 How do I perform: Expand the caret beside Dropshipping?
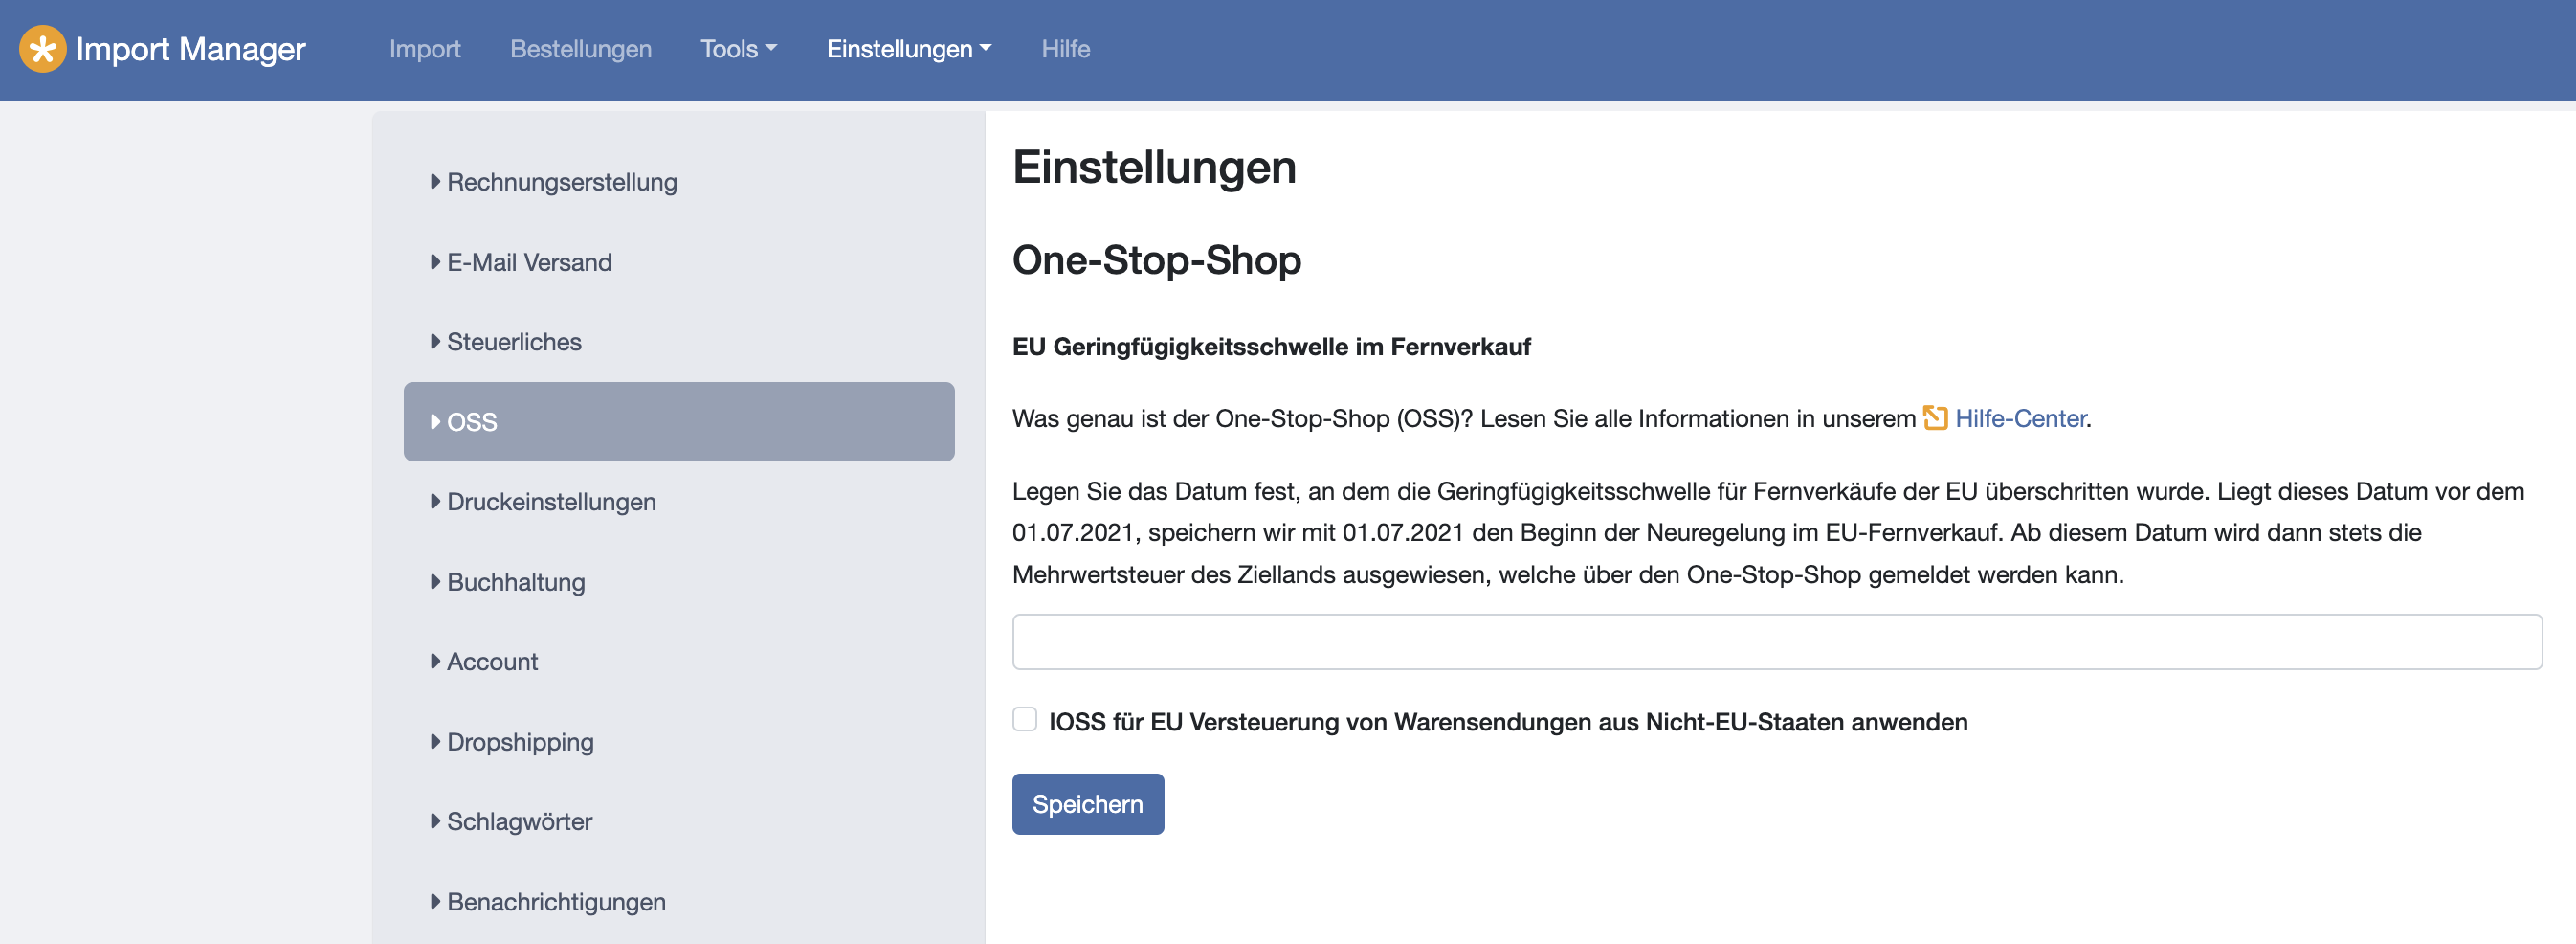[435, 741]
